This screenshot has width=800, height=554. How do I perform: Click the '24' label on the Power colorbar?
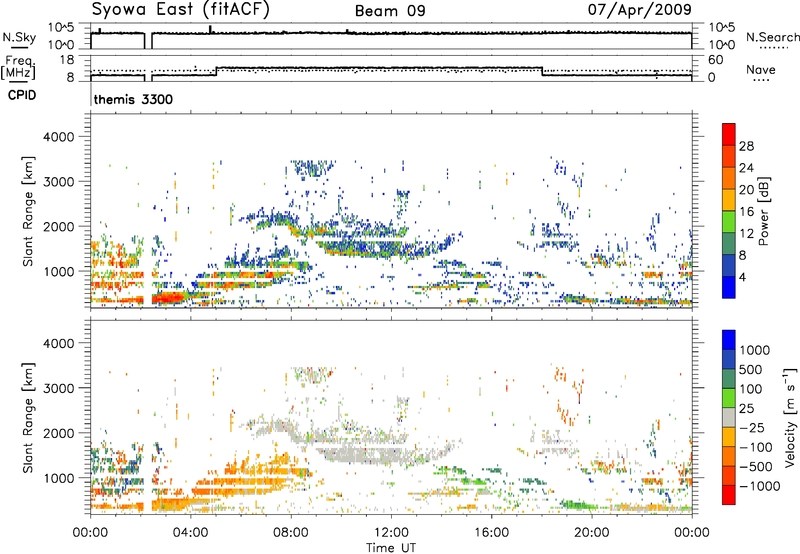point(746,168)
